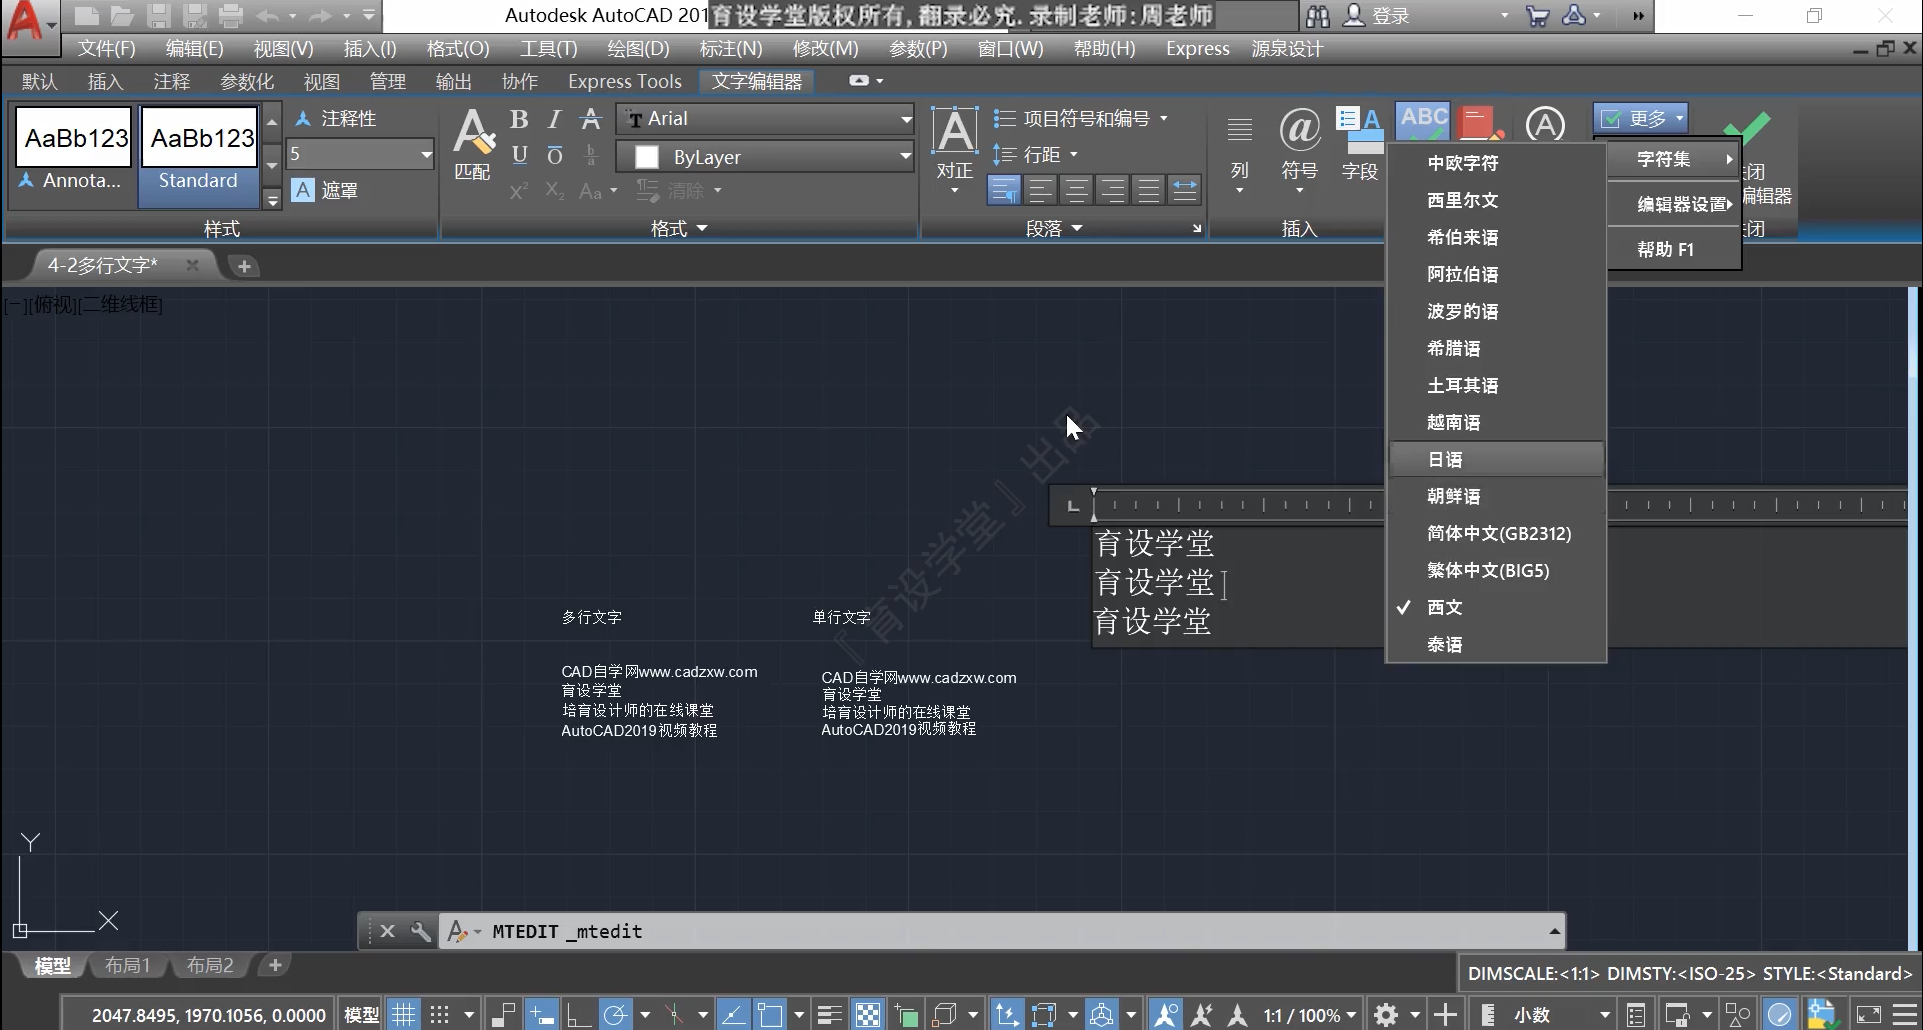Open annotation scale 1:1 / 100% dropdown
Screen dimensions: 1923x1030
click(1309, 1015)
